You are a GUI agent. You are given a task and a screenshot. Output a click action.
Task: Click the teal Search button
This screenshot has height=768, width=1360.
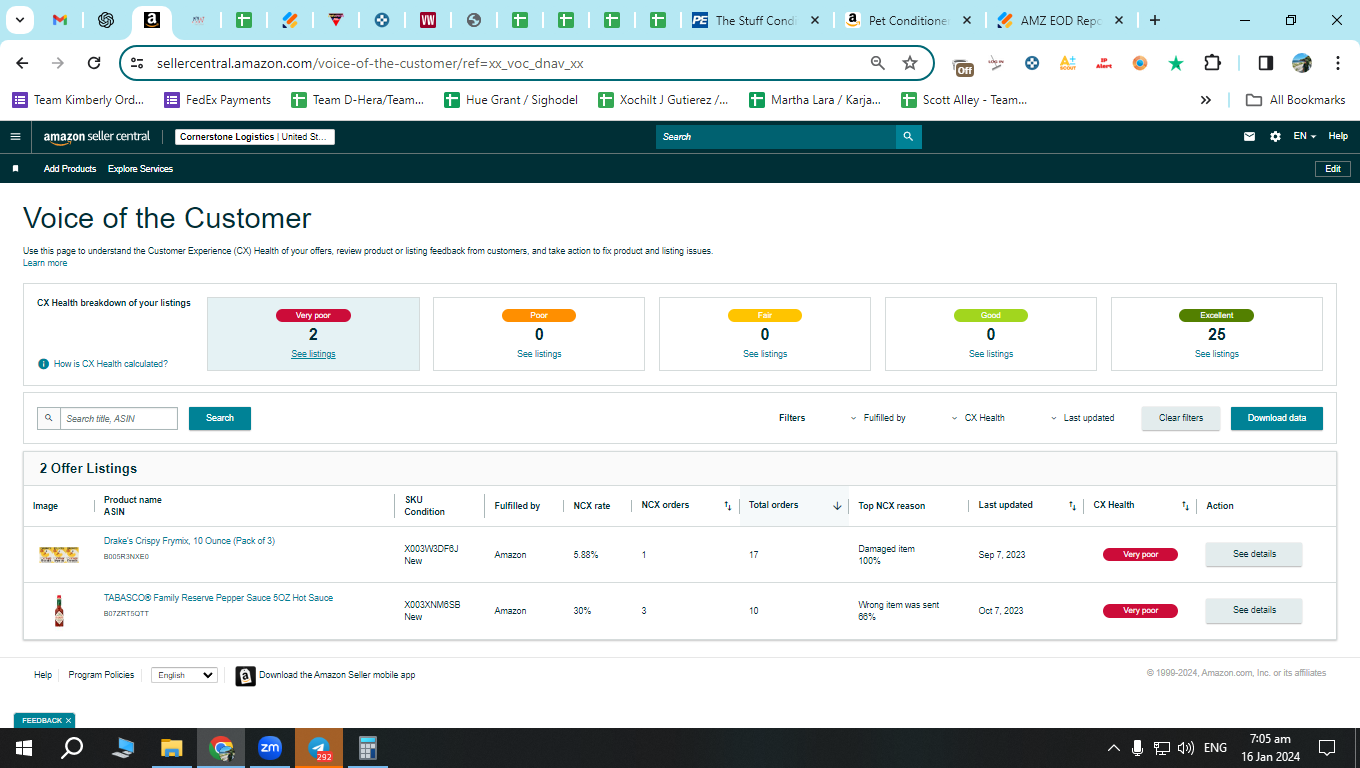[x=220, y=418]
